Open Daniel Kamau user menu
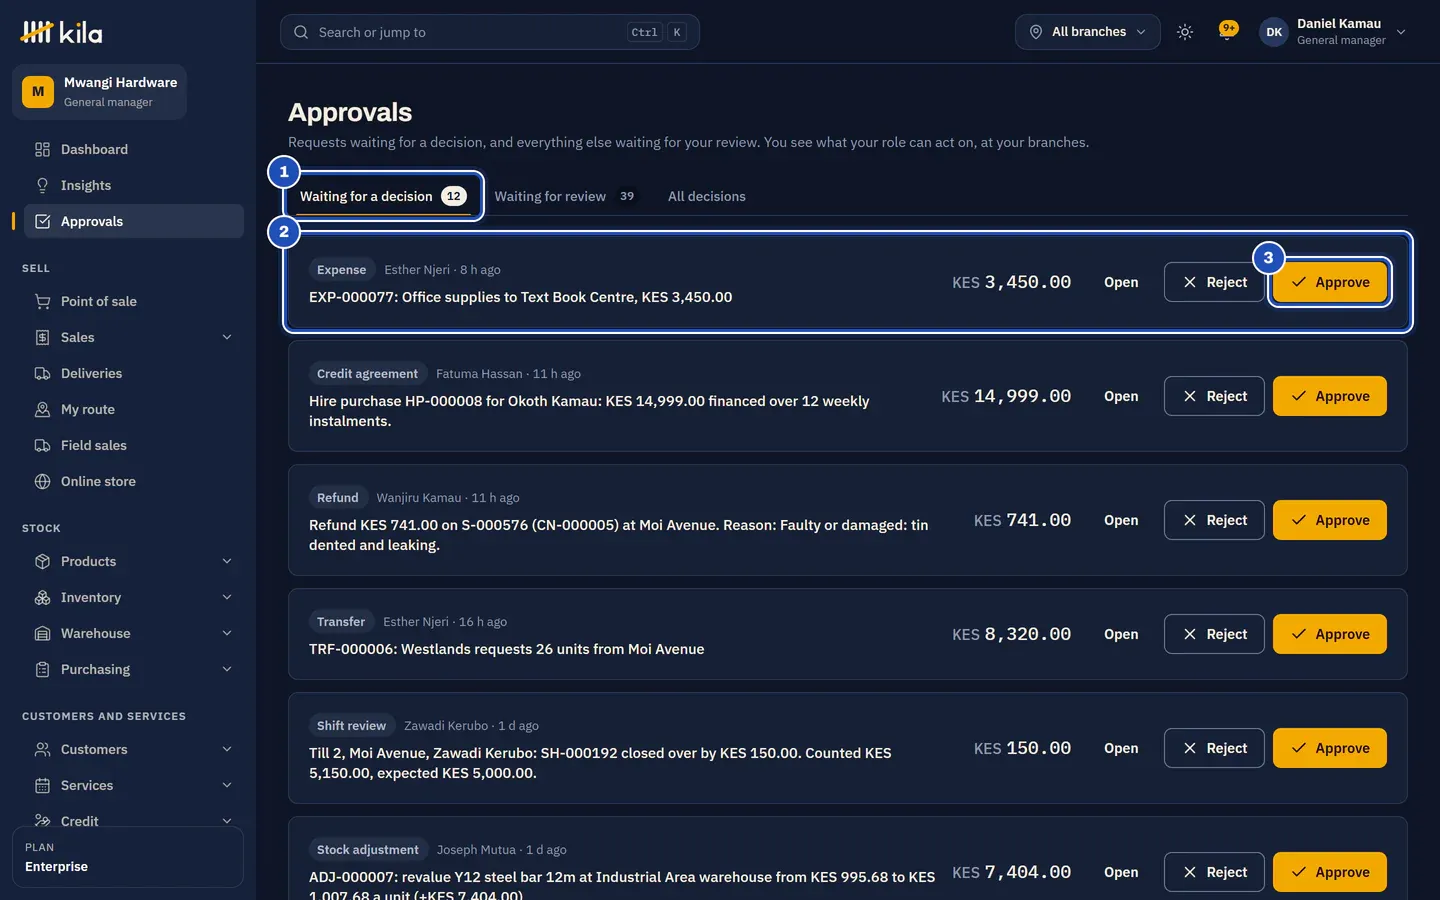This screenshot has height=900, width=1440. [x=1333, y=32]
